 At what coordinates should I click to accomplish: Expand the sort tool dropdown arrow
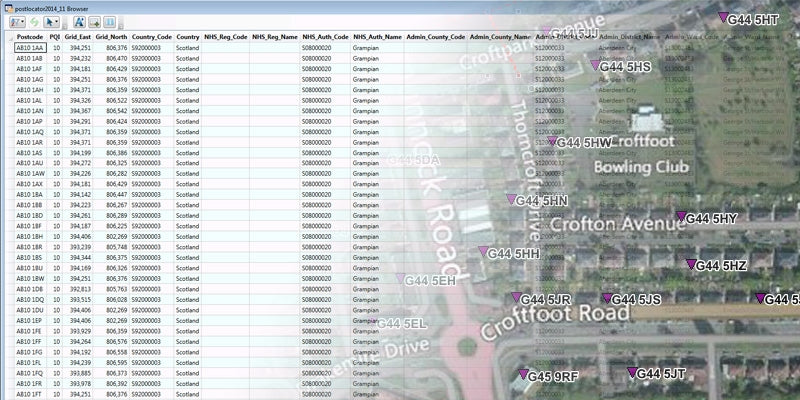point(22,22)
